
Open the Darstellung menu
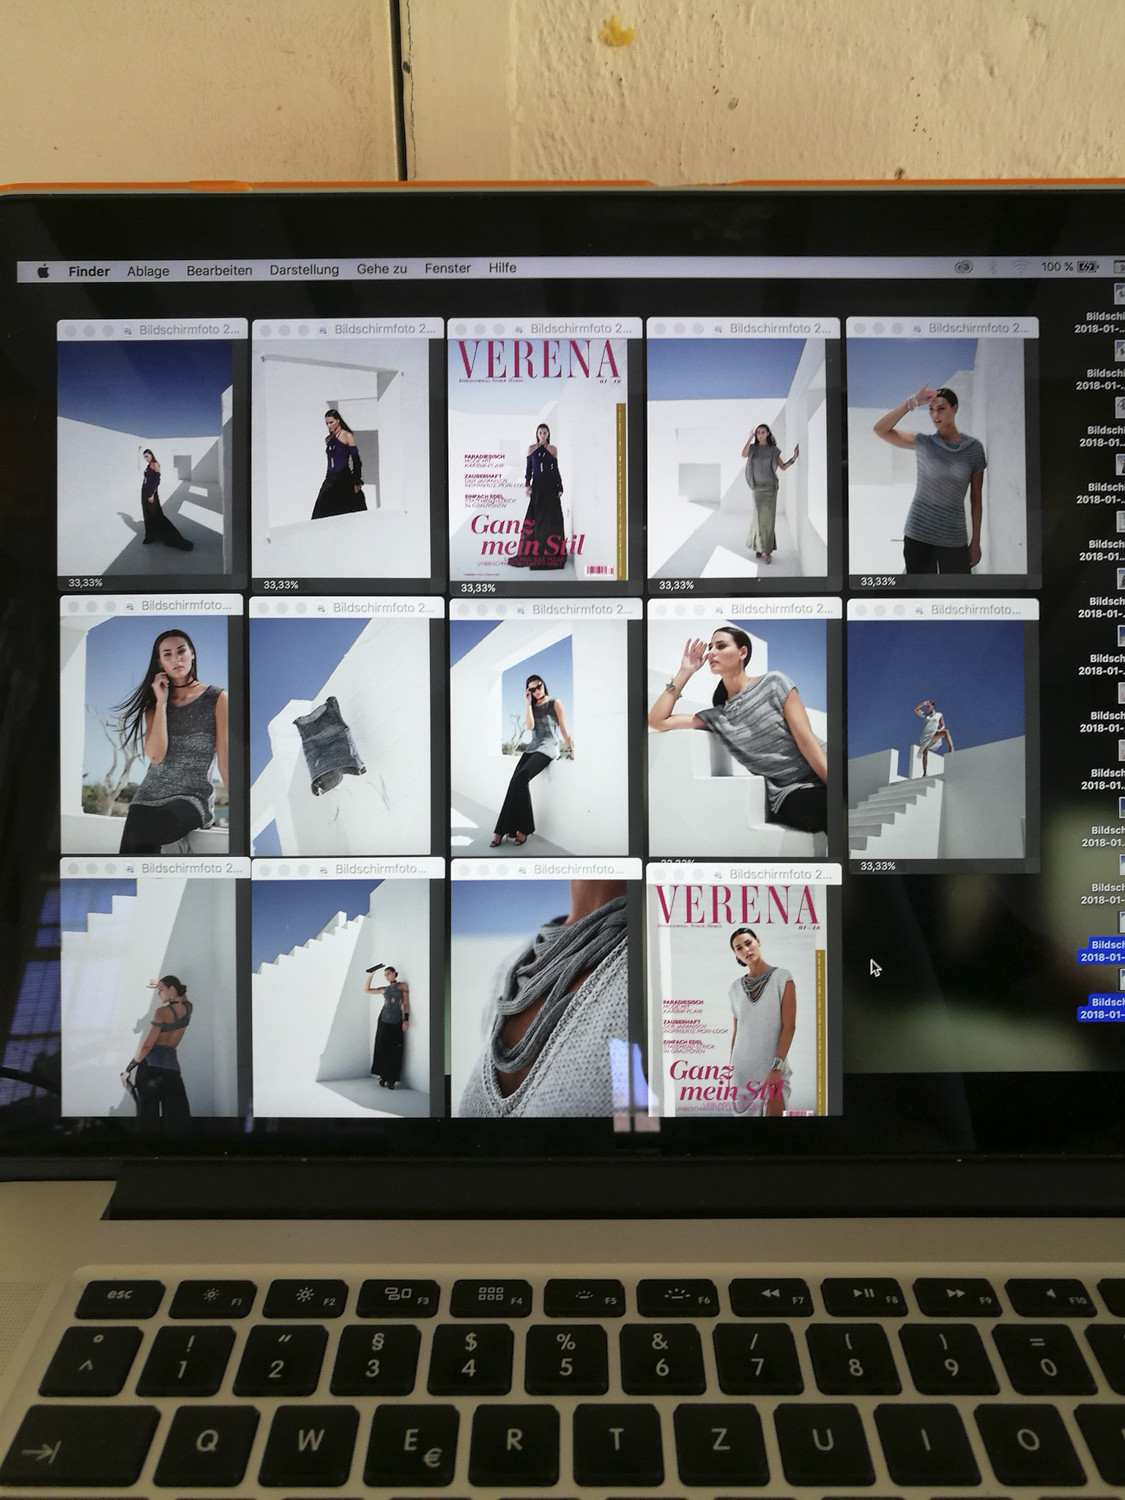304,269
